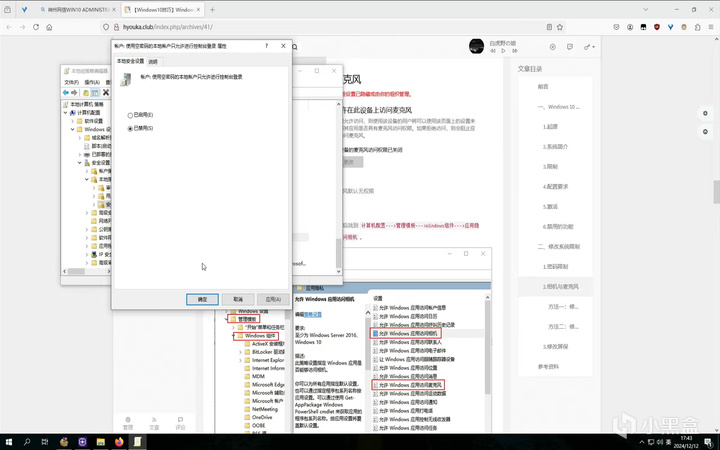Switch to the WIN10 ADMINISTRATOR search tab
Screen dimensions: 720x450
tap(78, 10)
